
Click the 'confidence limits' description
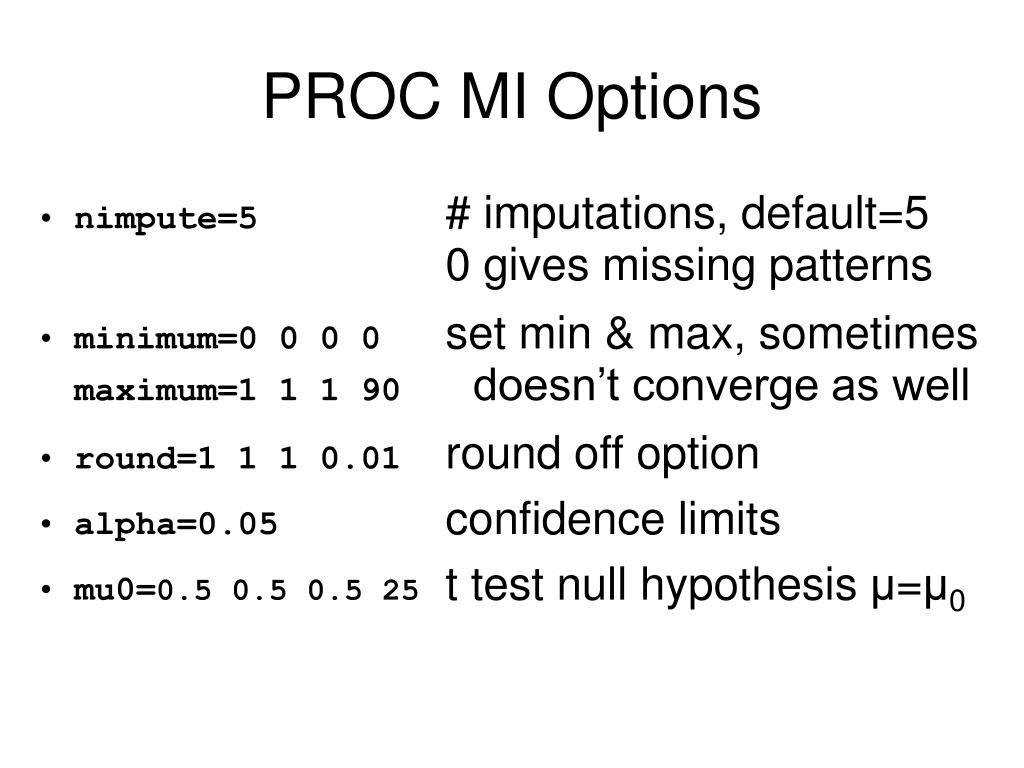coord(613,520)
